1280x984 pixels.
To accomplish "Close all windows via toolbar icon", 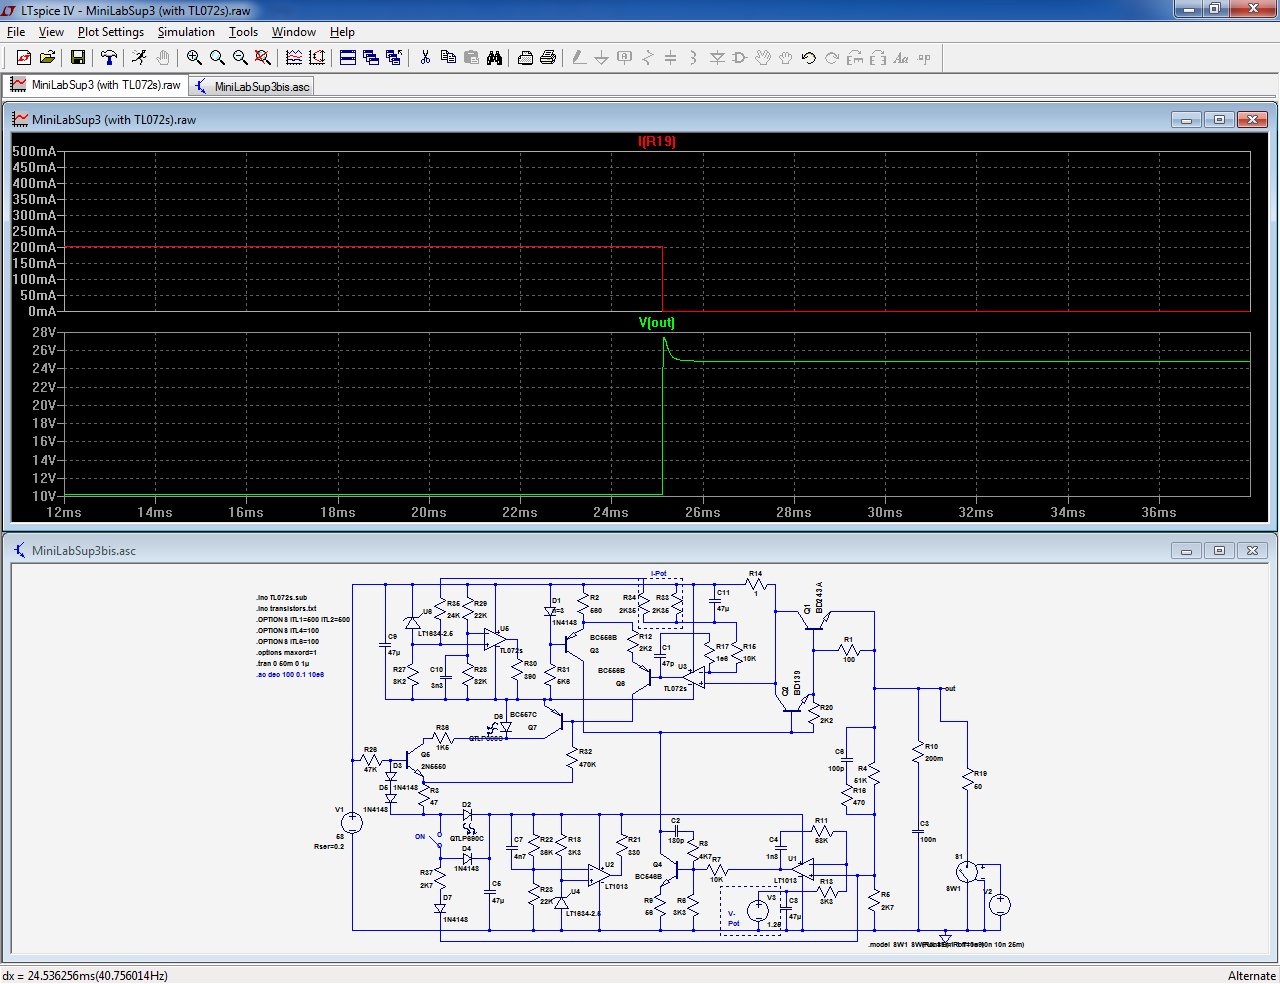I will [x=394, y=58].
